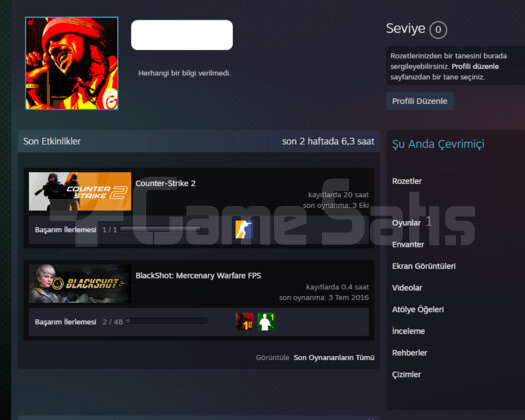The height and width of the screenshot is (420, 525).
Task: Click the Profili Düzenle button
Action: click(x=420, y=101)
